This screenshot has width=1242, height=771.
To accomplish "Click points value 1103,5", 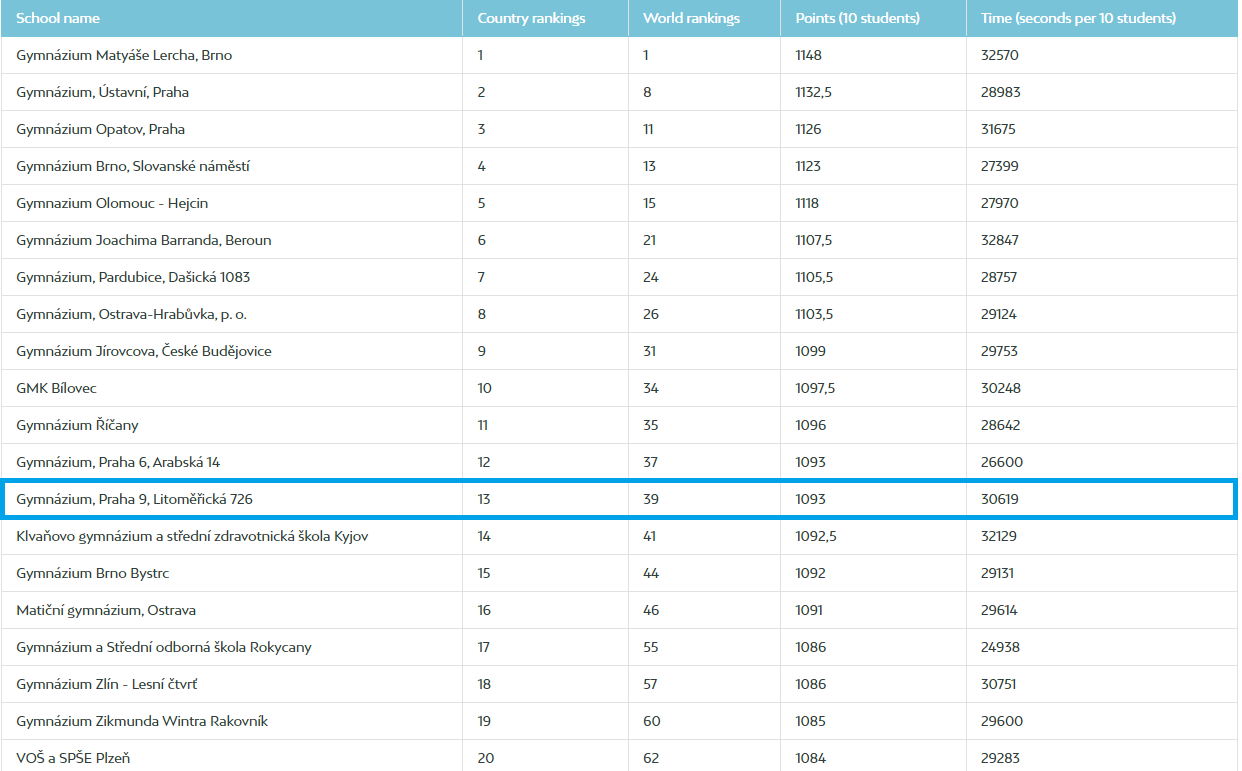I will click(814, 314).
